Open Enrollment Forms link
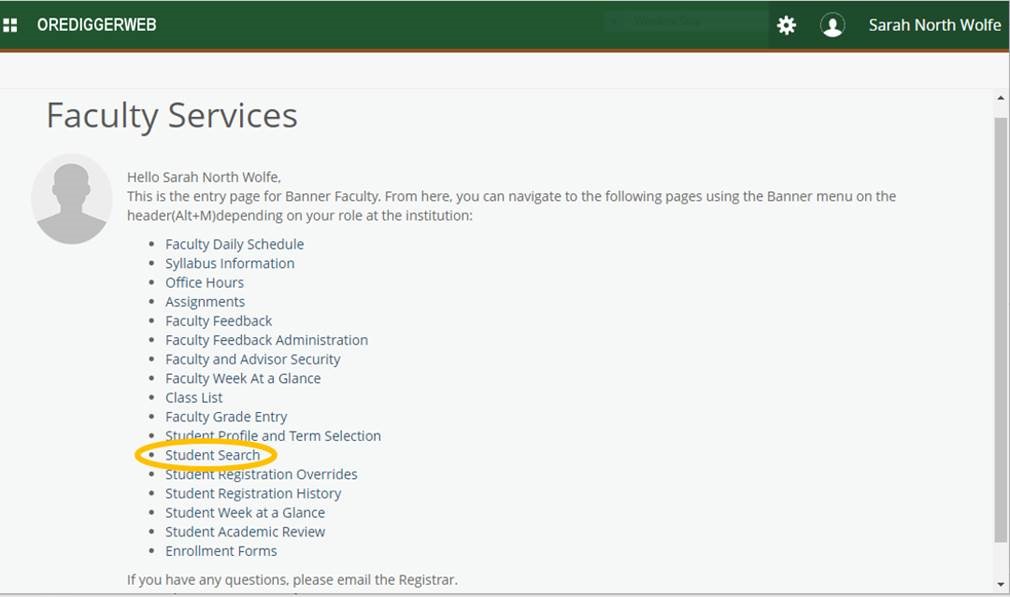 tap(221, 550)
